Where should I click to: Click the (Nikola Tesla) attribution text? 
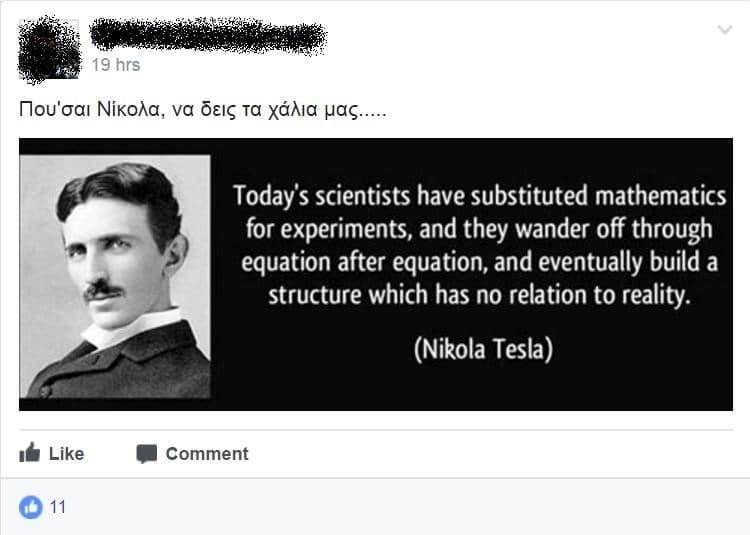click(483, 350)
